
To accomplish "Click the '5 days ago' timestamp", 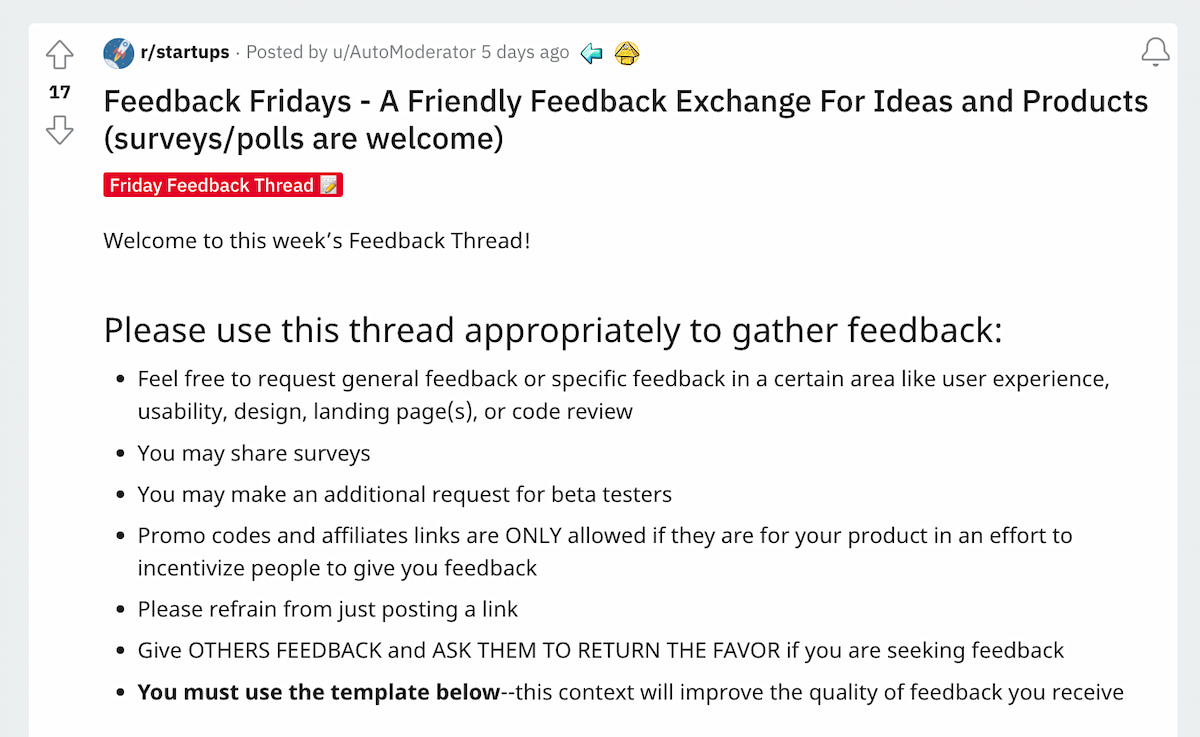I will click(525, 52).
